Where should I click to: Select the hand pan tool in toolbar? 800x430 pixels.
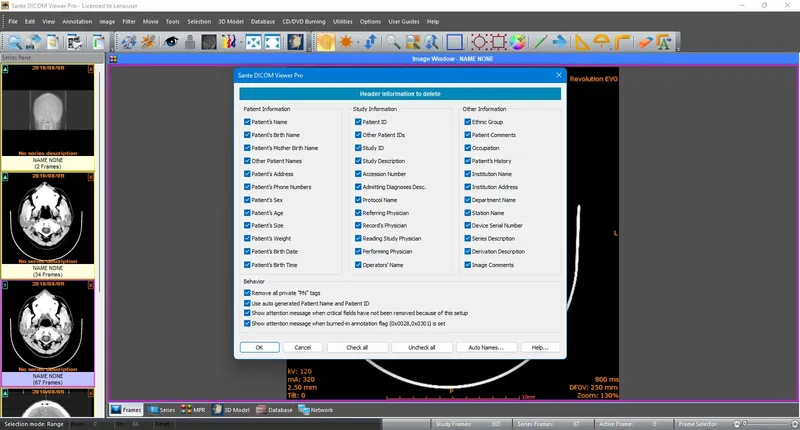pyautogui.click(x=326, y=42)
